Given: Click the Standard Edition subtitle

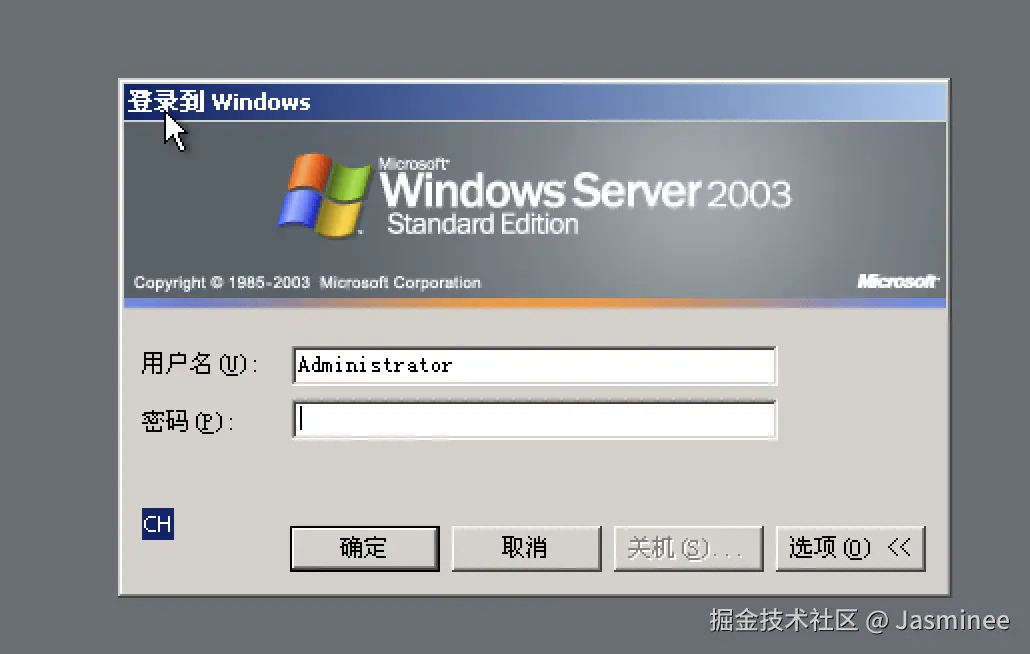Looking at the screenshot, I should pyautogui.click(x=483, y=225).
